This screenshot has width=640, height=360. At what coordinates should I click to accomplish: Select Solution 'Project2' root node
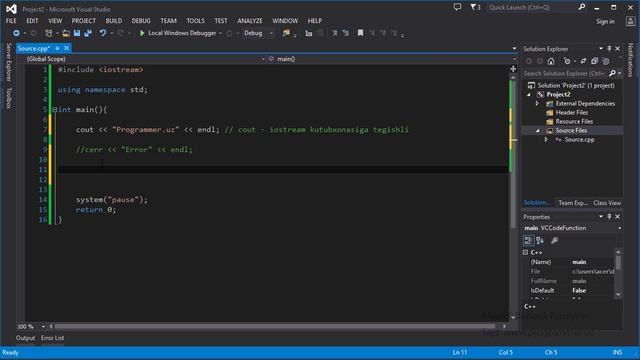coord(576,85)
